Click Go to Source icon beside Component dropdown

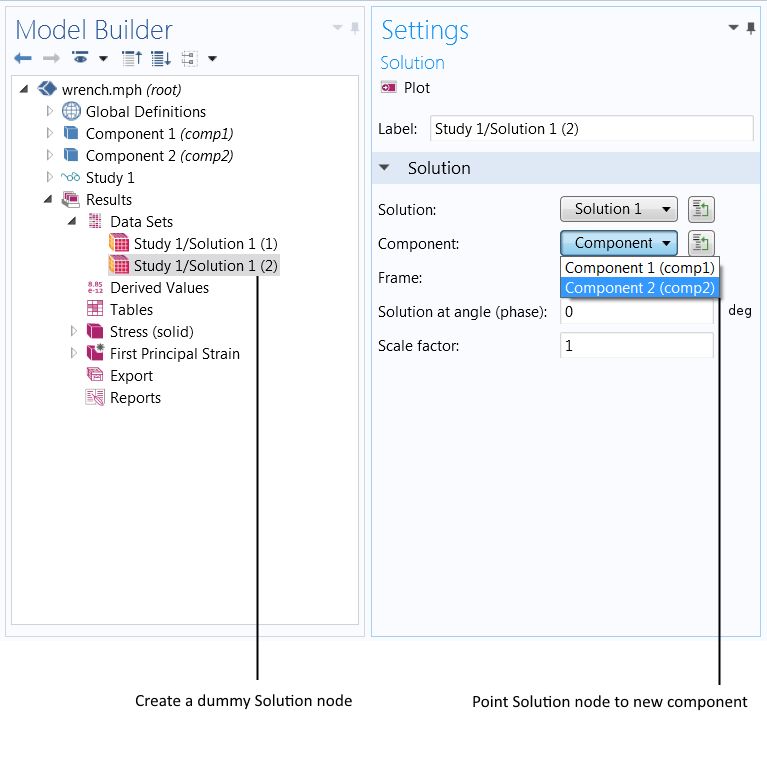pyautogui.click(x=701, y=243)
